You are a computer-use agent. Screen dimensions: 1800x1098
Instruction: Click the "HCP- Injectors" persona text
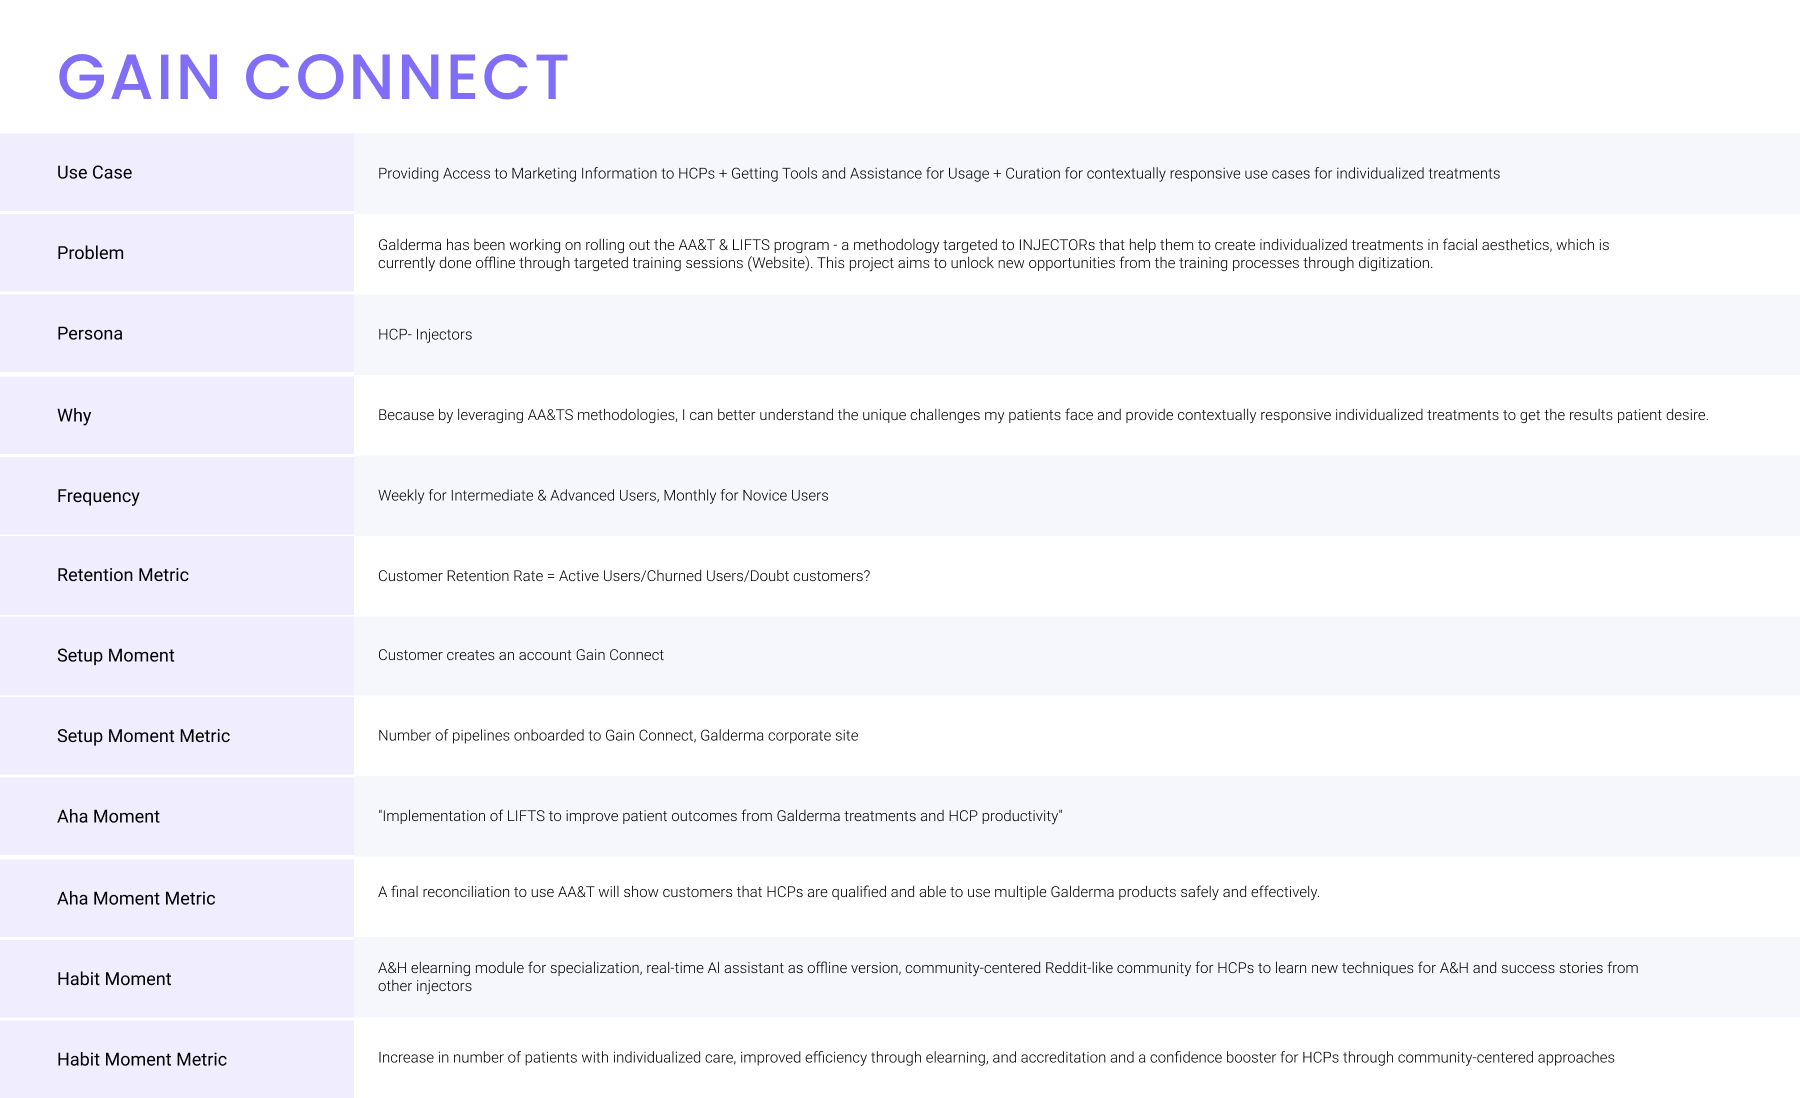coord(425,334)
